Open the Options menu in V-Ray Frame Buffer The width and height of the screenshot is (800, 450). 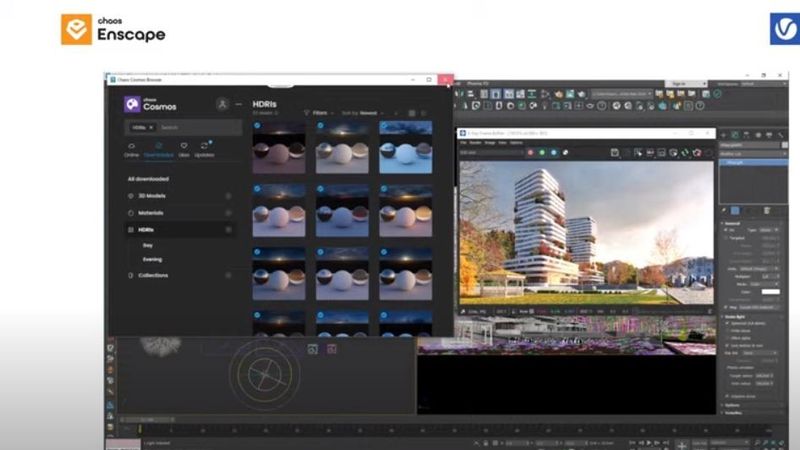coord(516,143)
